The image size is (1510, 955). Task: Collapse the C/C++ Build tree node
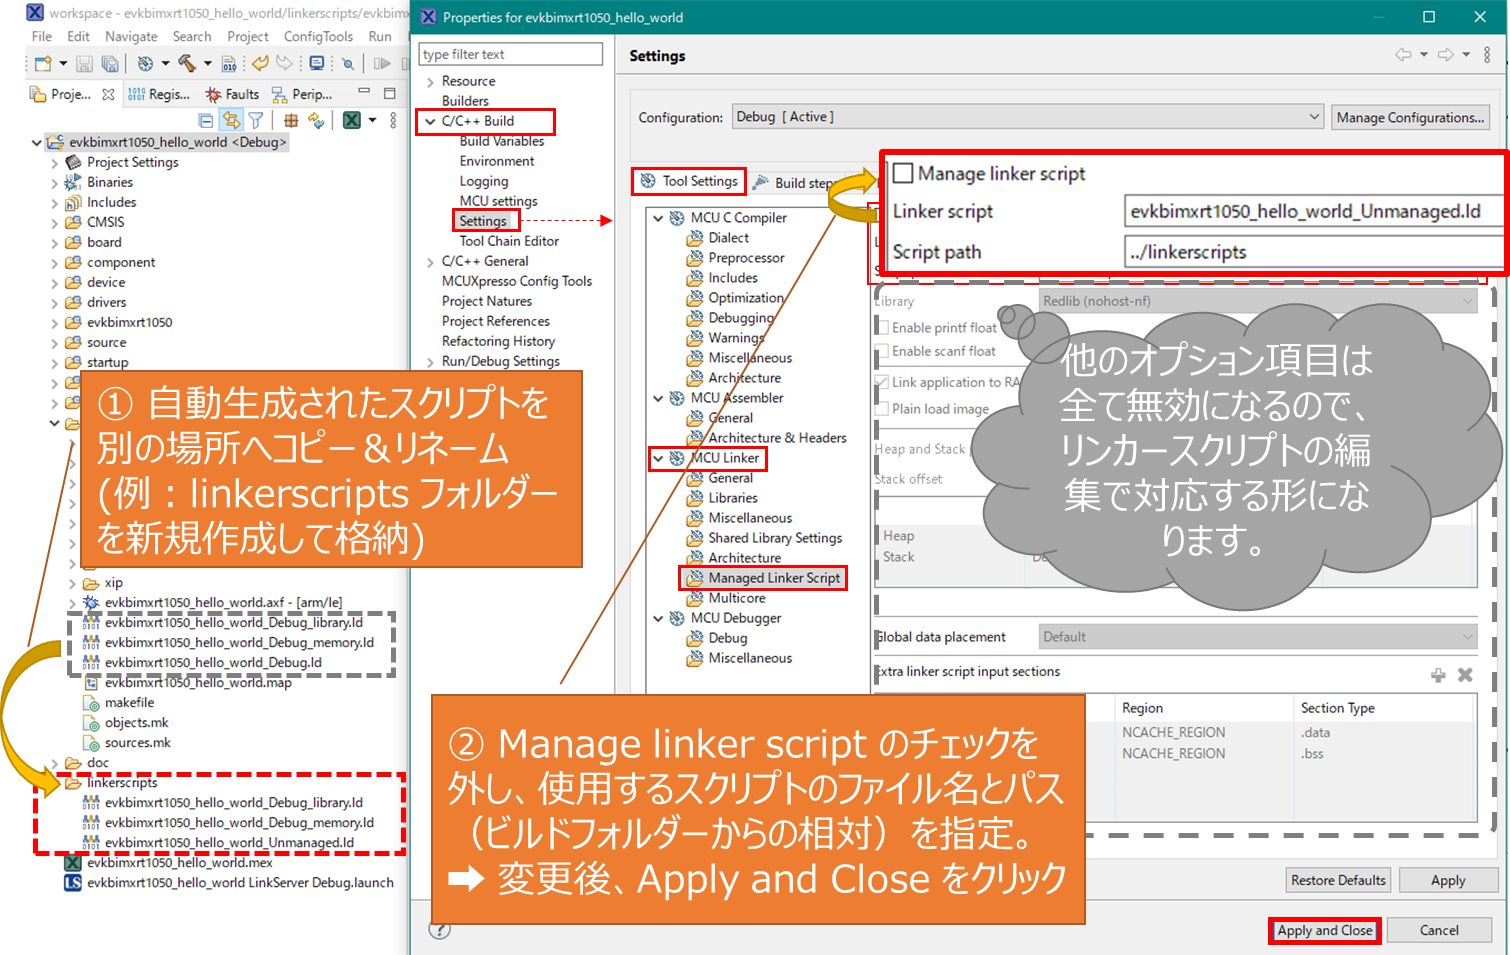coord(430,121)
